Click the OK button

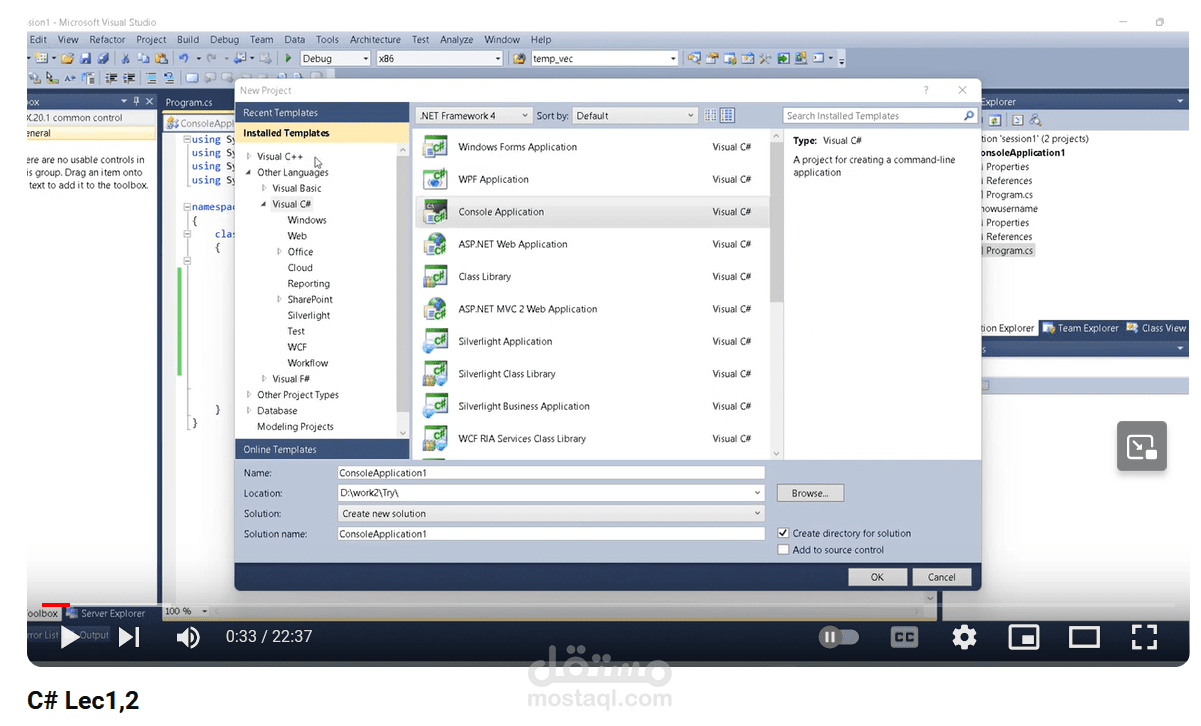click(x=877, y=577)
